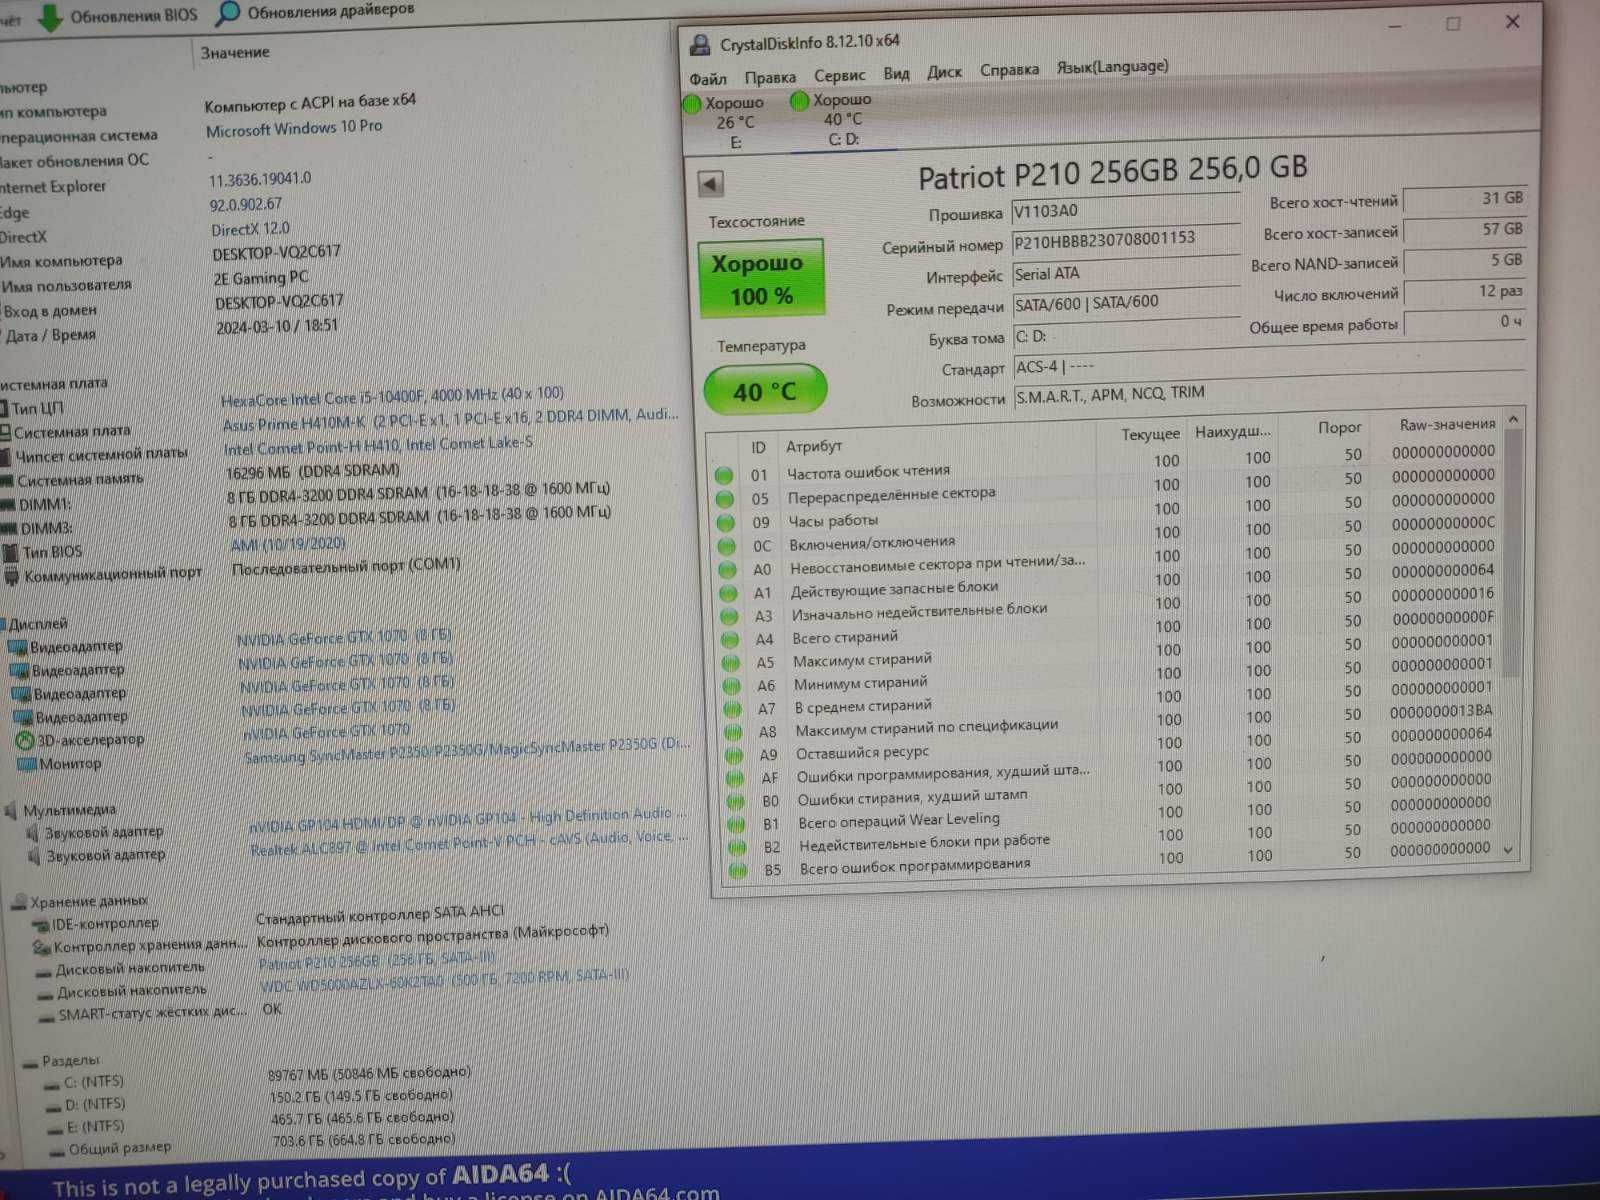Click status icon for A1 Действующие запасные блоки
Image resolution: width=1600 pixels, height=1200 pixels.
728,593
